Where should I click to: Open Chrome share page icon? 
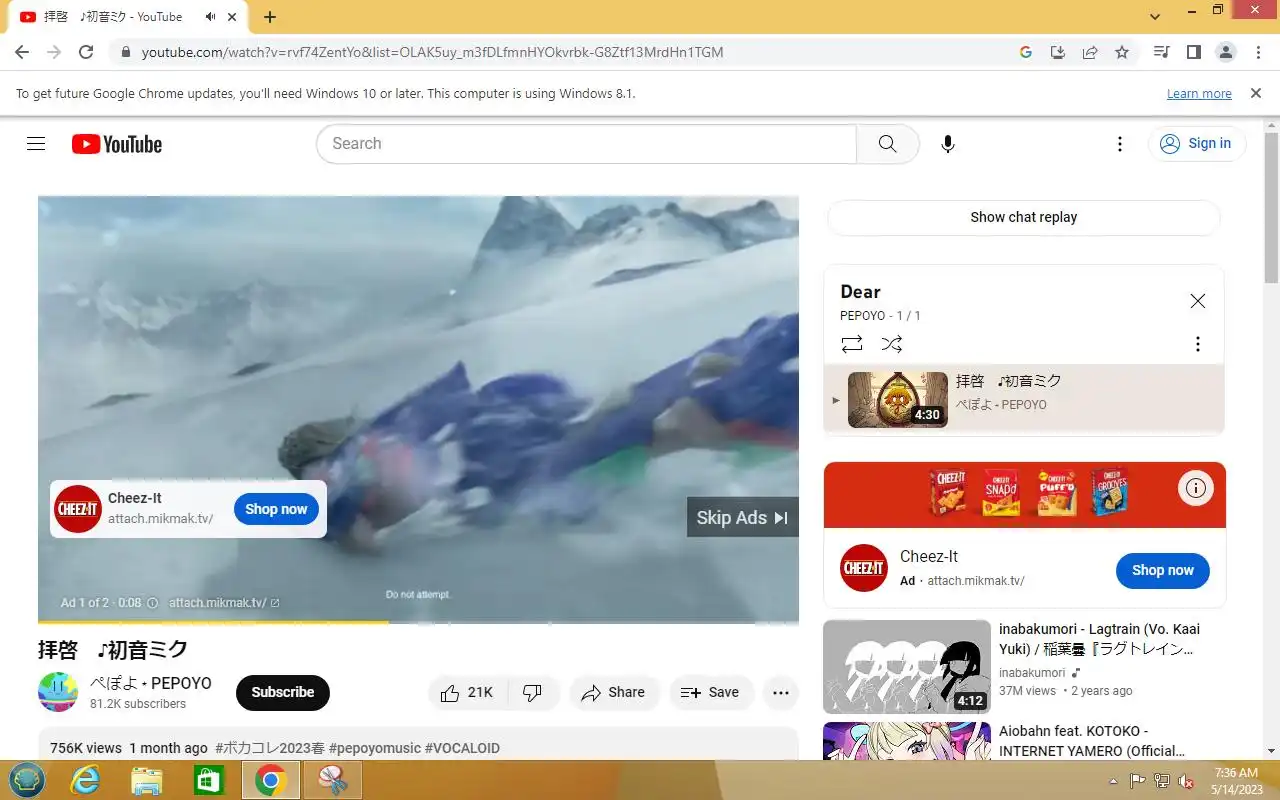[1090, 52]
